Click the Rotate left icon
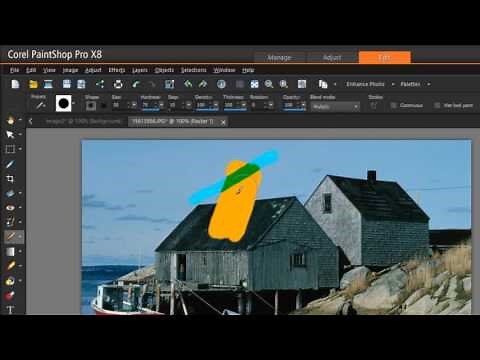 point(188,84)
